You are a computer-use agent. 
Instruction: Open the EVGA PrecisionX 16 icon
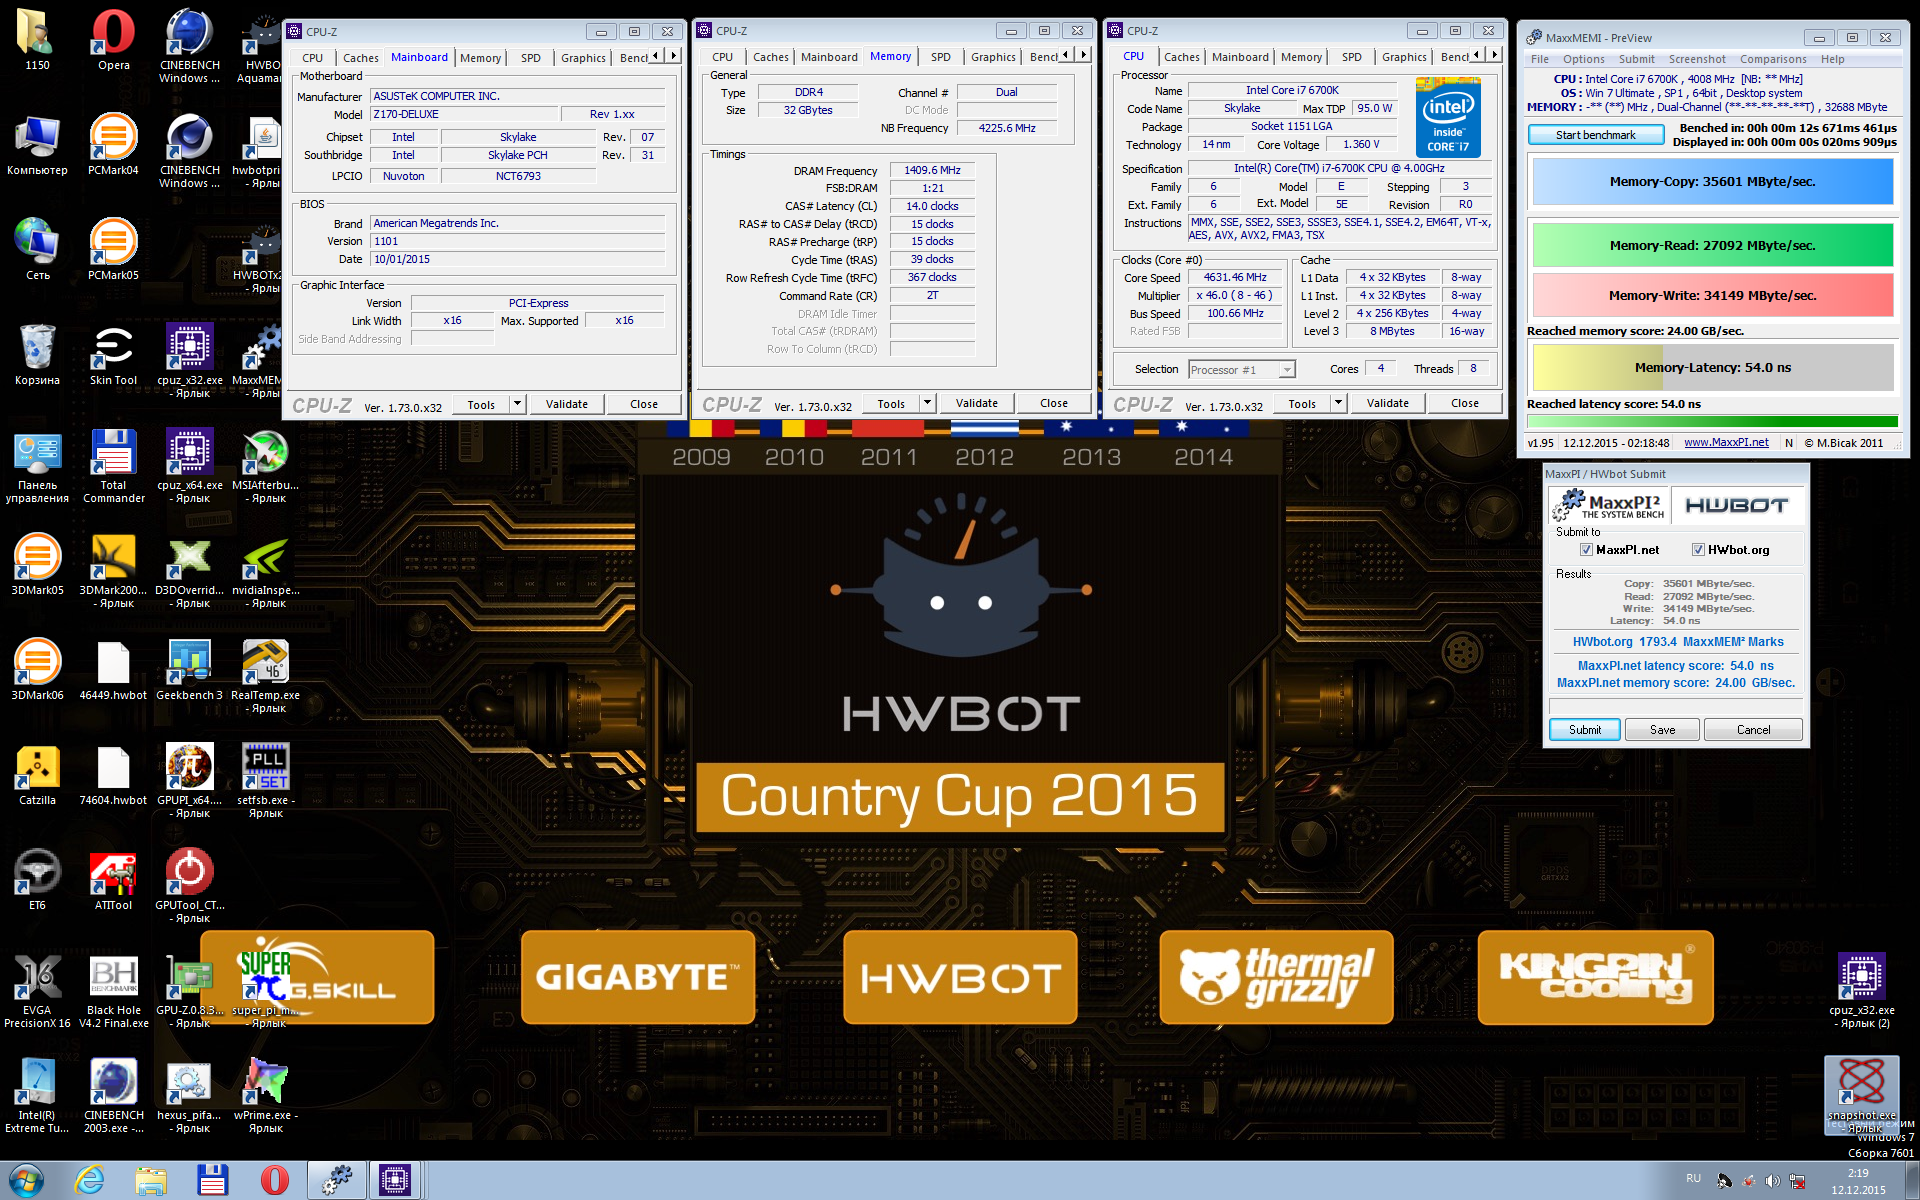[37, 991]
